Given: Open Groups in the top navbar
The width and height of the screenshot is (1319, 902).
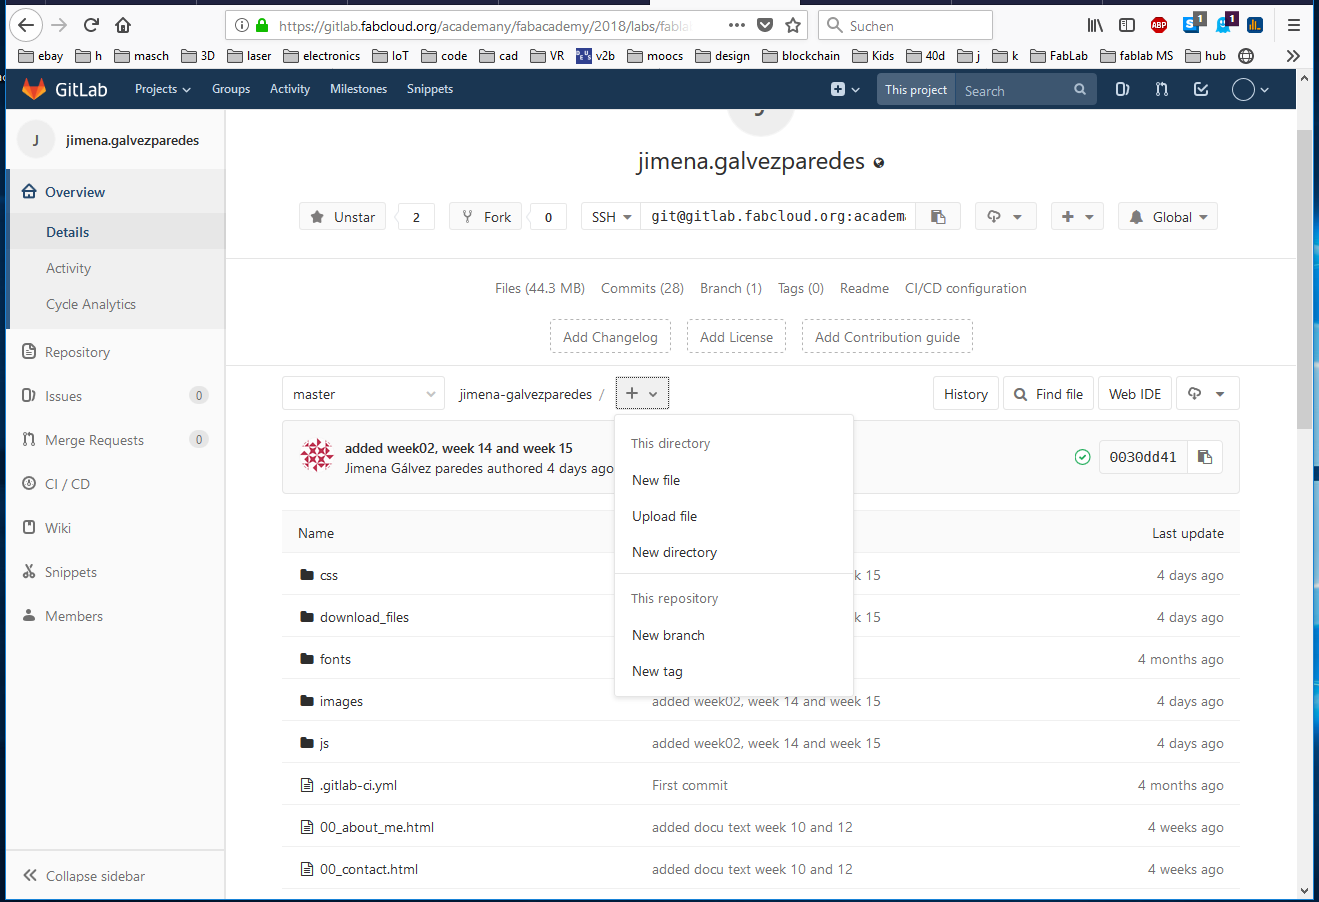Looking at the screenshot, I should click(231, 89).
